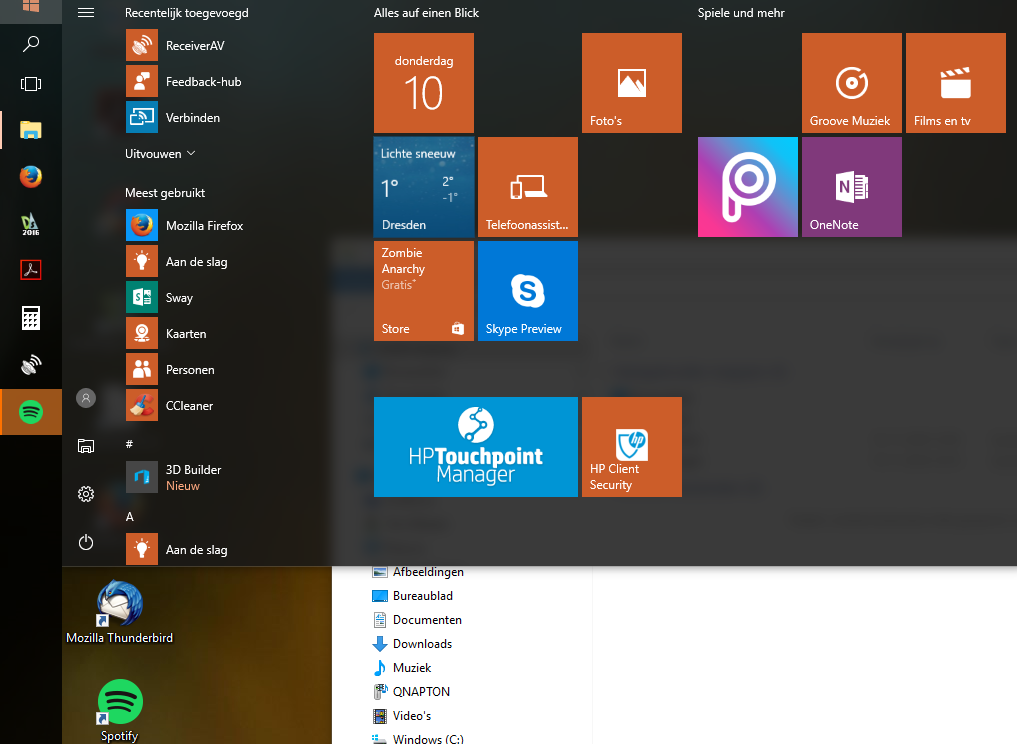
Task: Expand the Uitvouwen list
Action: coord(160,154)
